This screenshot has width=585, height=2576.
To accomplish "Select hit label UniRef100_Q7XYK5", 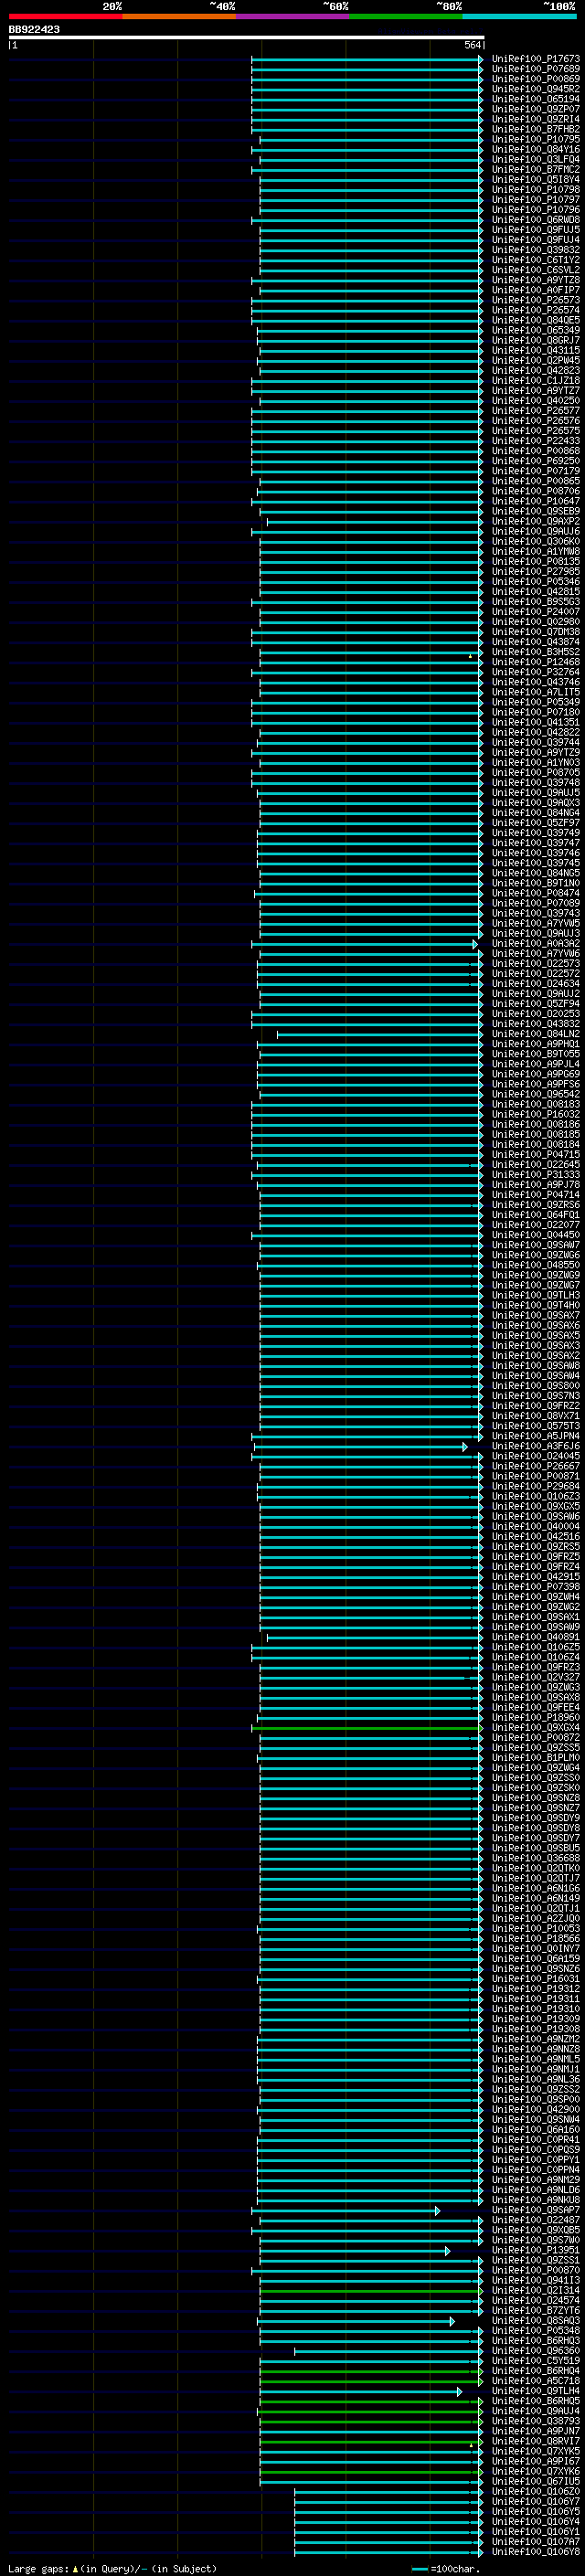I will click(x=536, y=2451).
